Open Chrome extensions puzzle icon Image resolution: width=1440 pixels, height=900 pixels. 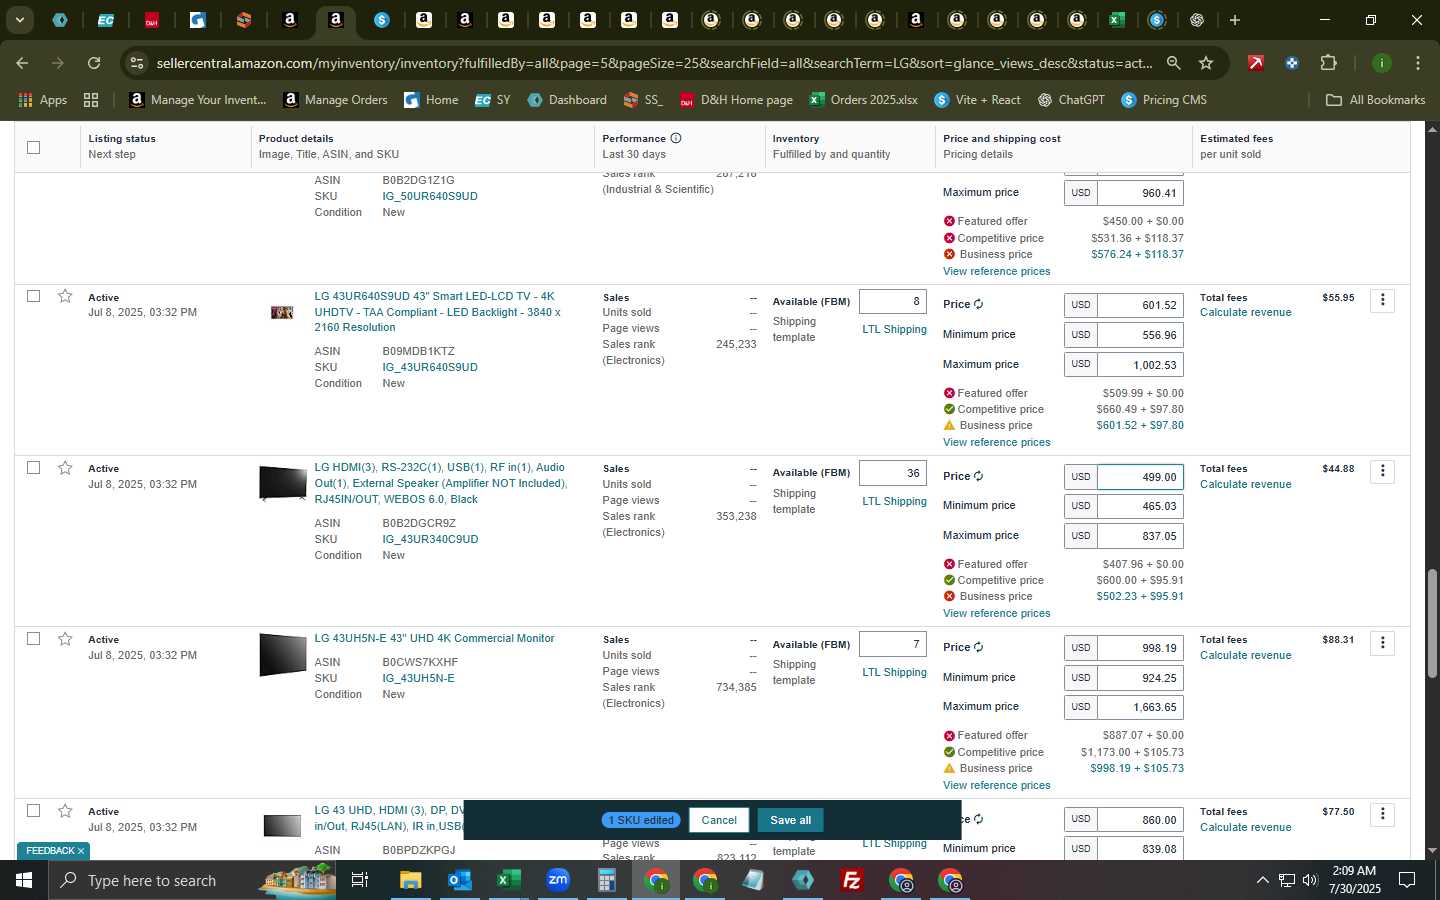(1328, 63)
